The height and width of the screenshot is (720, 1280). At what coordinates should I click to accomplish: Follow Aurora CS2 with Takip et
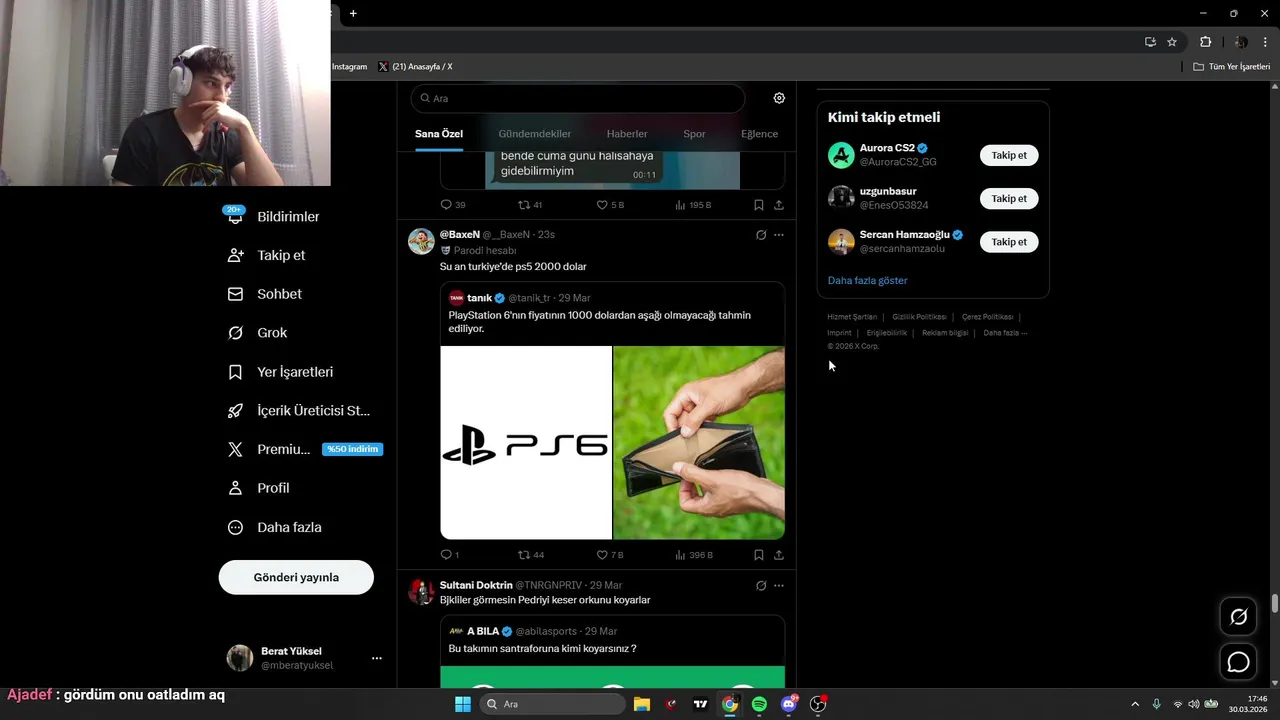pyautogui.click(x=1009, y=155)
